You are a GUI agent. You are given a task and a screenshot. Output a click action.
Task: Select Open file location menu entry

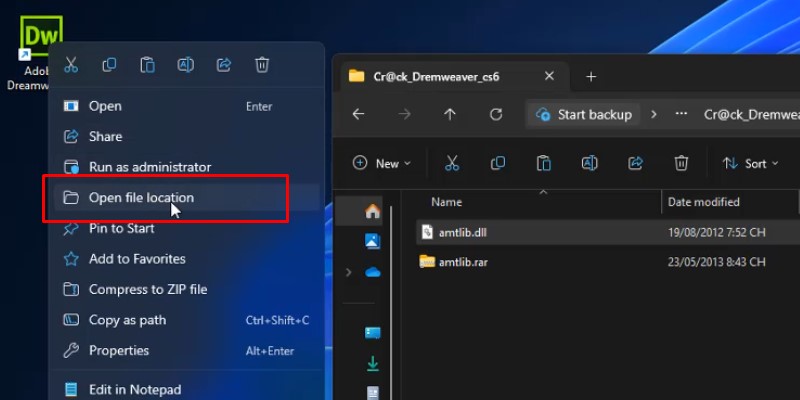click(141, 198)
